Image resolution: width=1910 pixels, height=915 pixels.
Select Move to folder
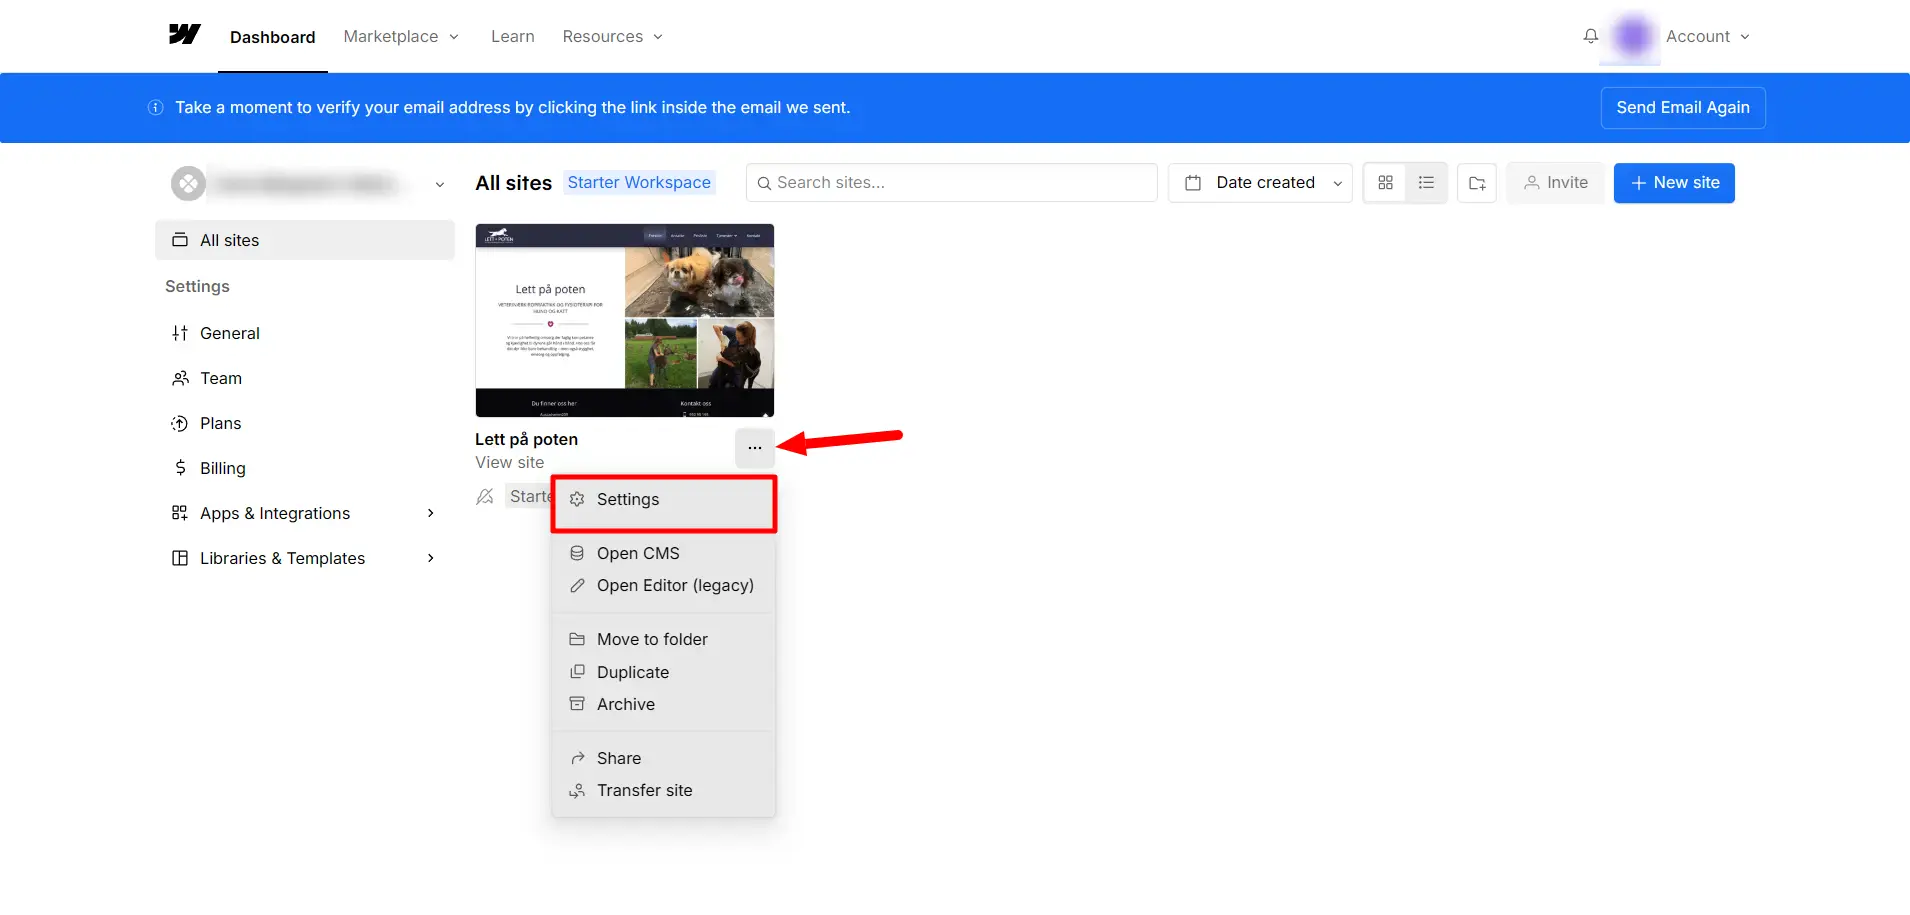(664, 639)
